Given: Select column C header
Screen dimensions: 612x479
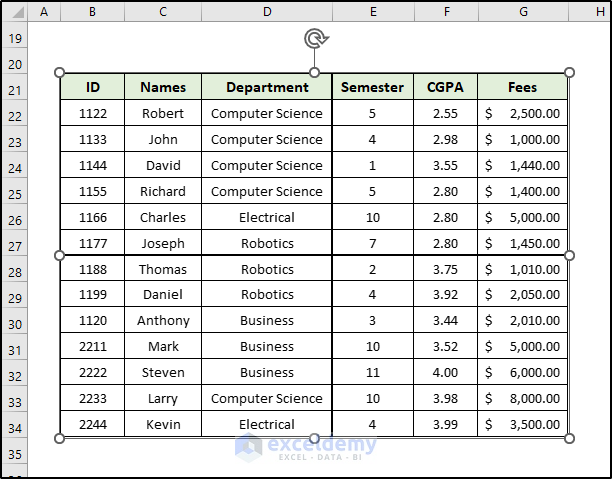Looking at the screenshot, I should pyautogui.click(x=163, y=12).
